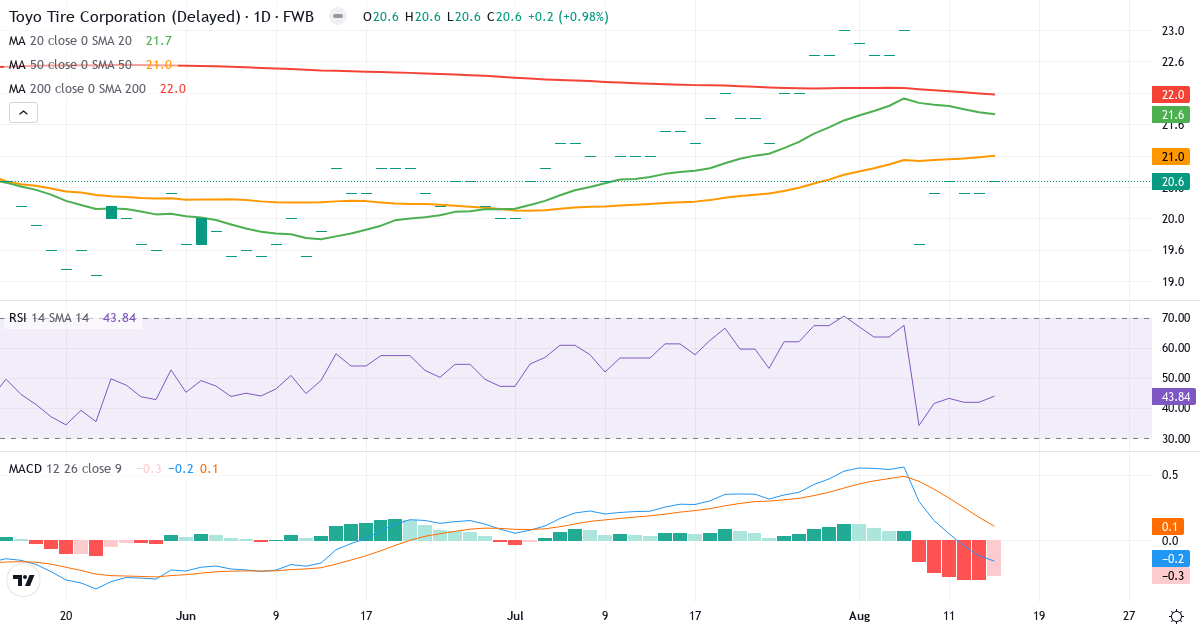This screenshot has height=630, width=1200.
Task: Click the red 22.0 SMA 200 price label
Action: point(1172,95)
